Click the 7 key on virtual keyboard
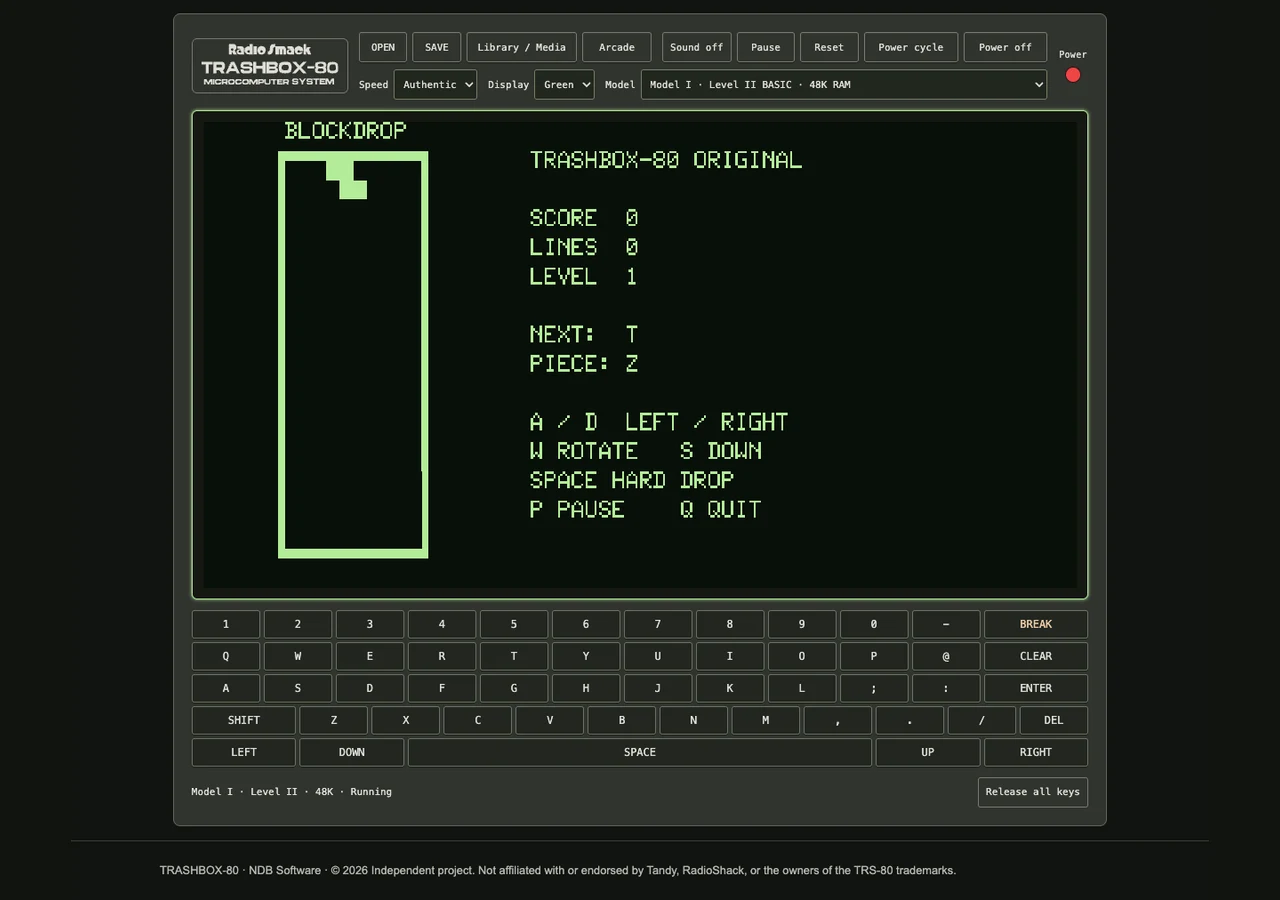 coord(658,624)
